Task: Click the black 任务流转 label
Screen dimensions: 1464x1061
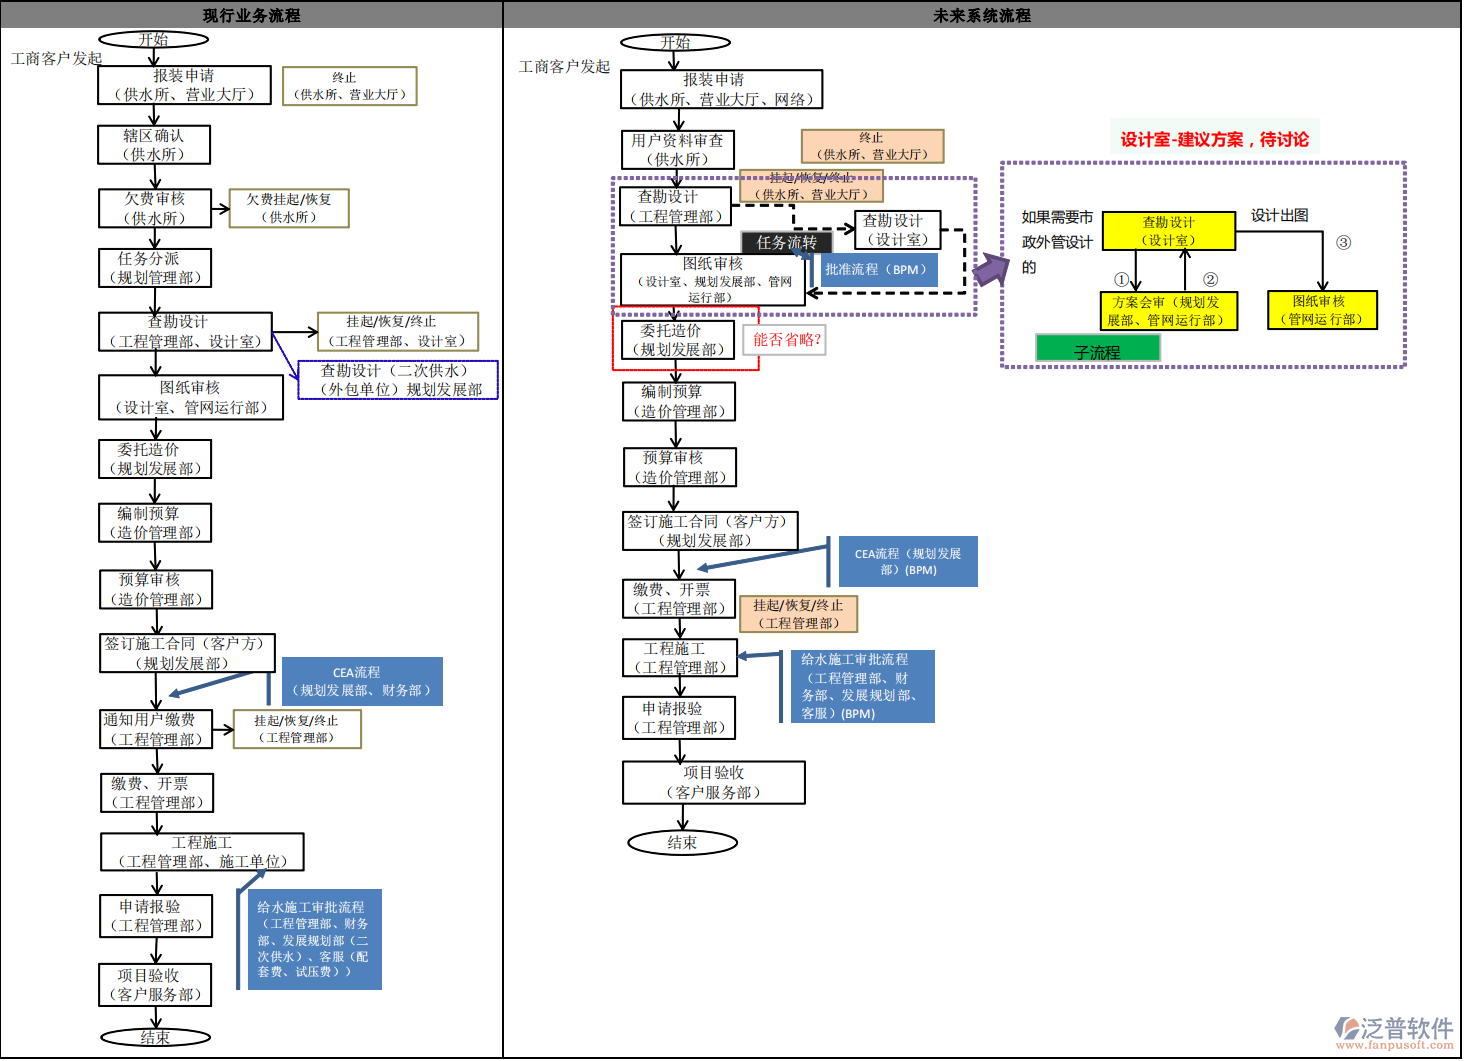Action: (x=786, y=242)
